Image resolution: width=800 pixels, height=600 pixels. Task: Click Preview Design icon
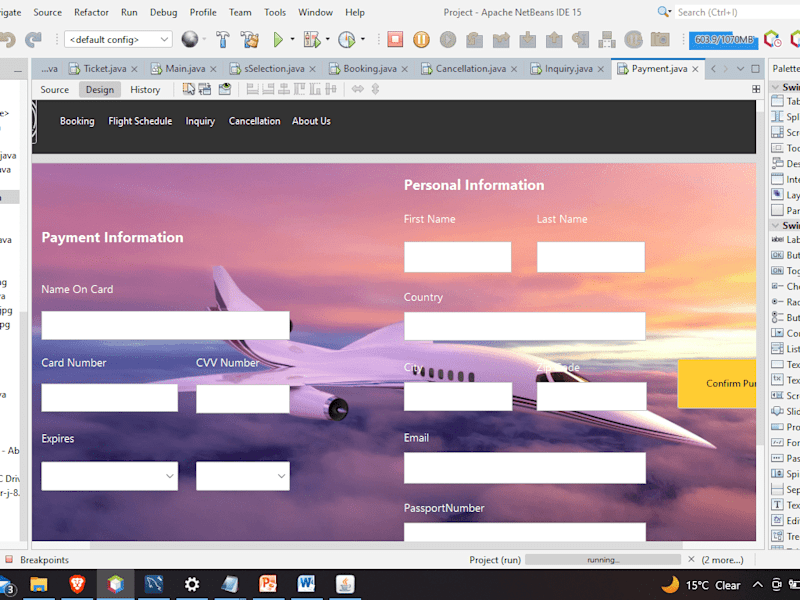tap(224, 89)
